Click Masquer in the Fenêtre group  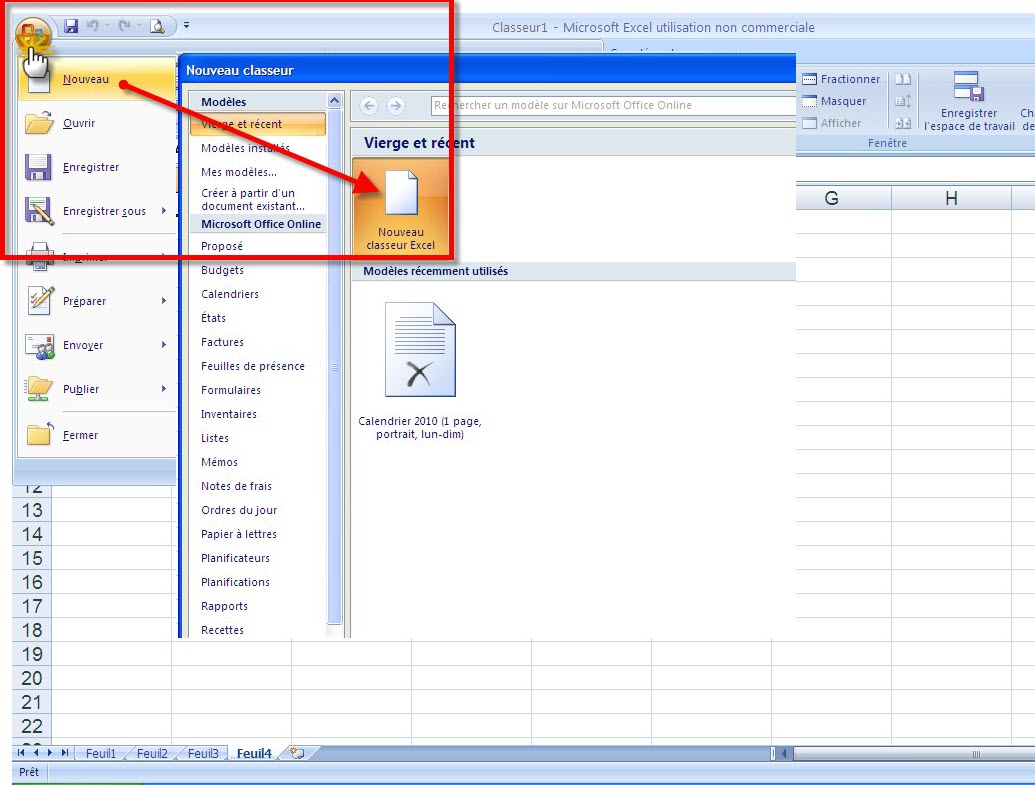tap(834, 102)
